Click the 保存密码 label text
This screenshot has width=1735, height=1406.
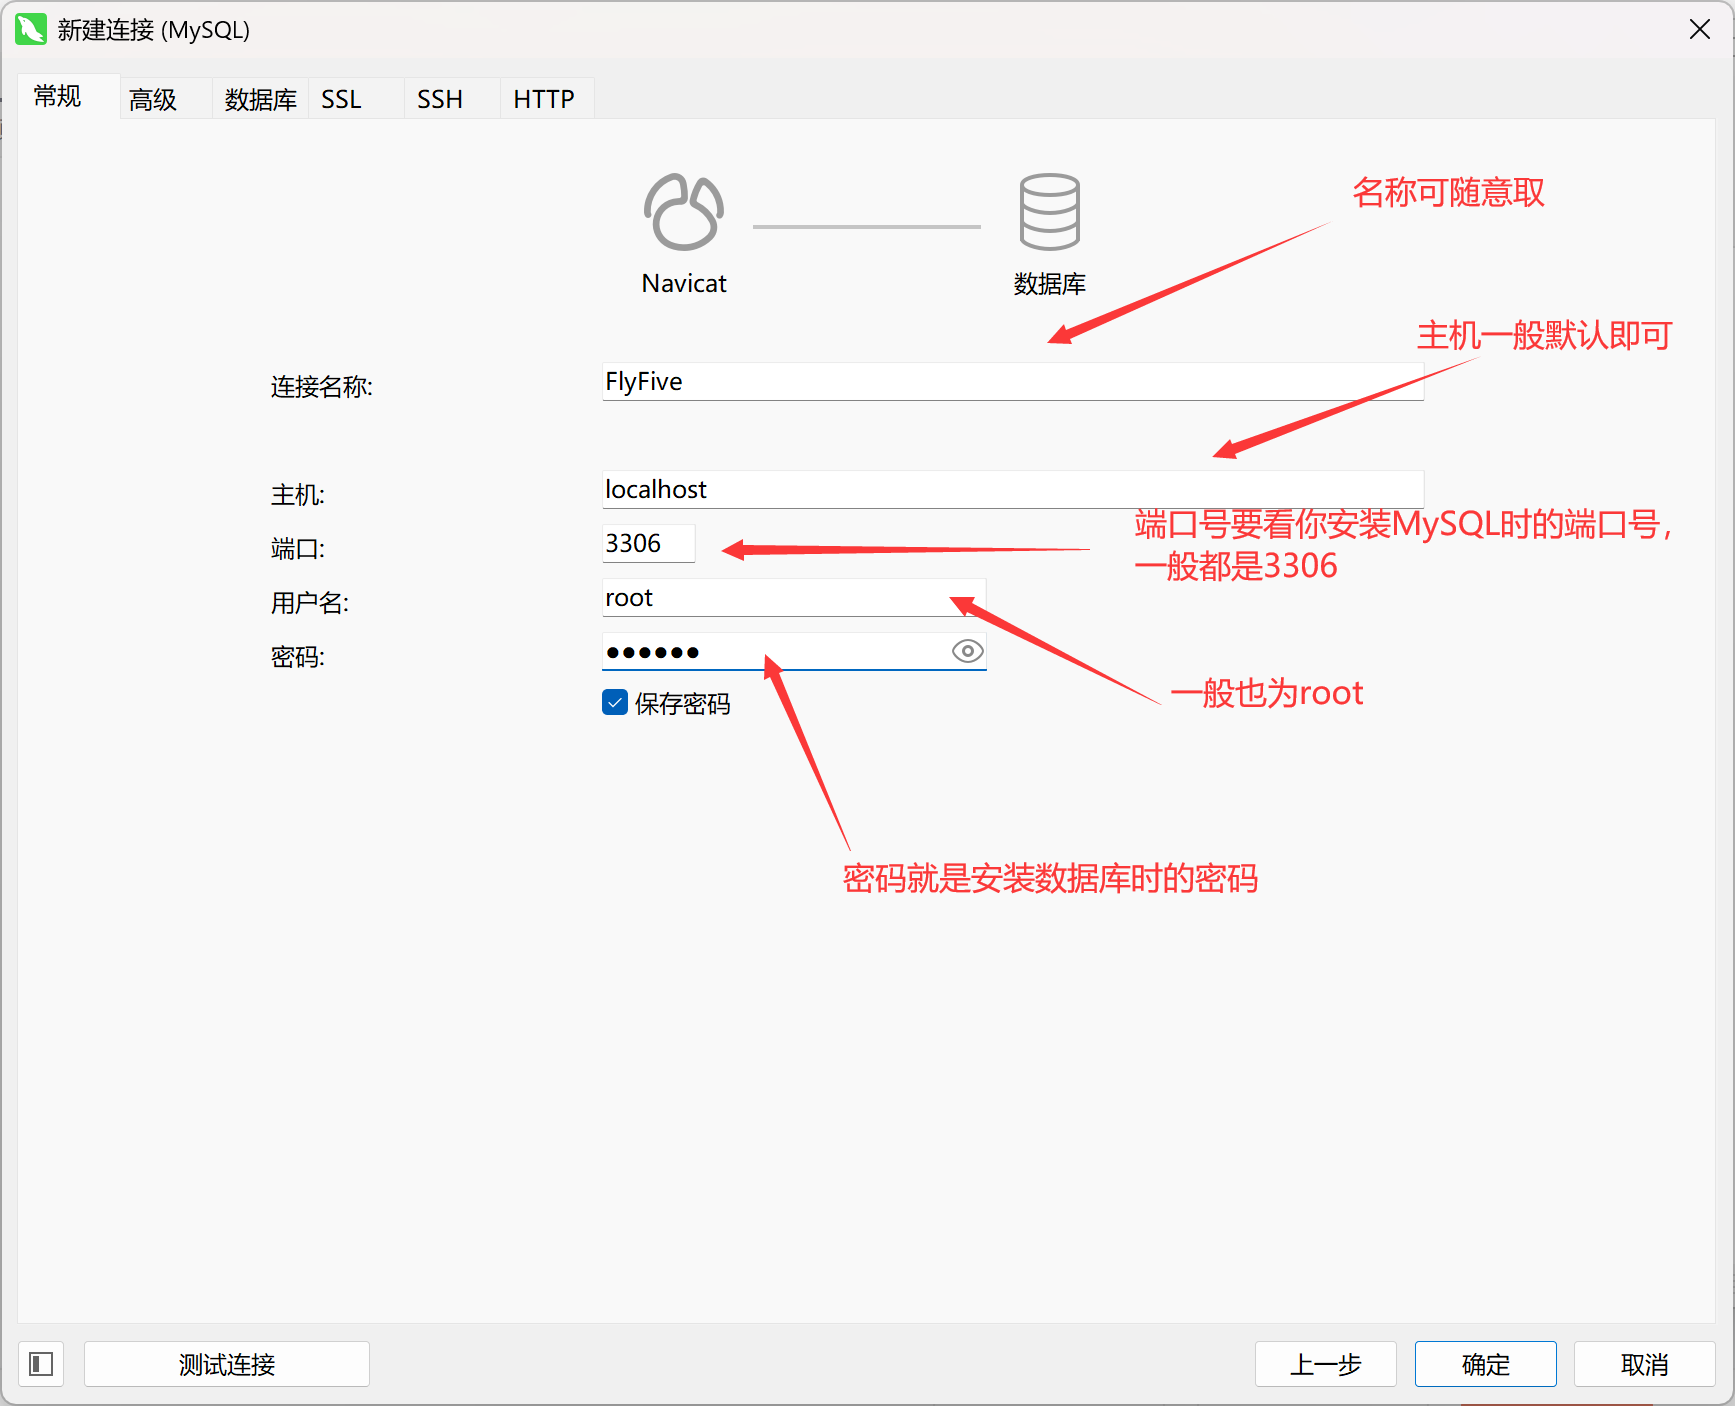tap(683, 704)
